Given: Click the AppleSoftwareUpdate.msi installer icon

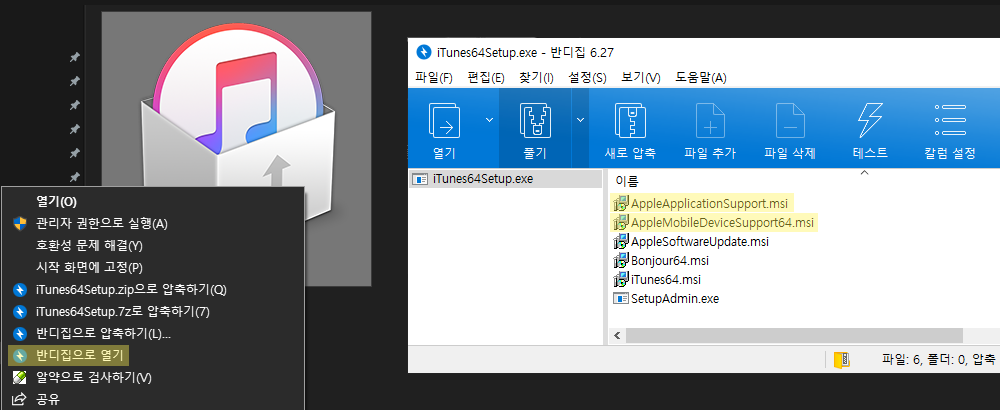Looking at the screenshot, I should [621, 242].
